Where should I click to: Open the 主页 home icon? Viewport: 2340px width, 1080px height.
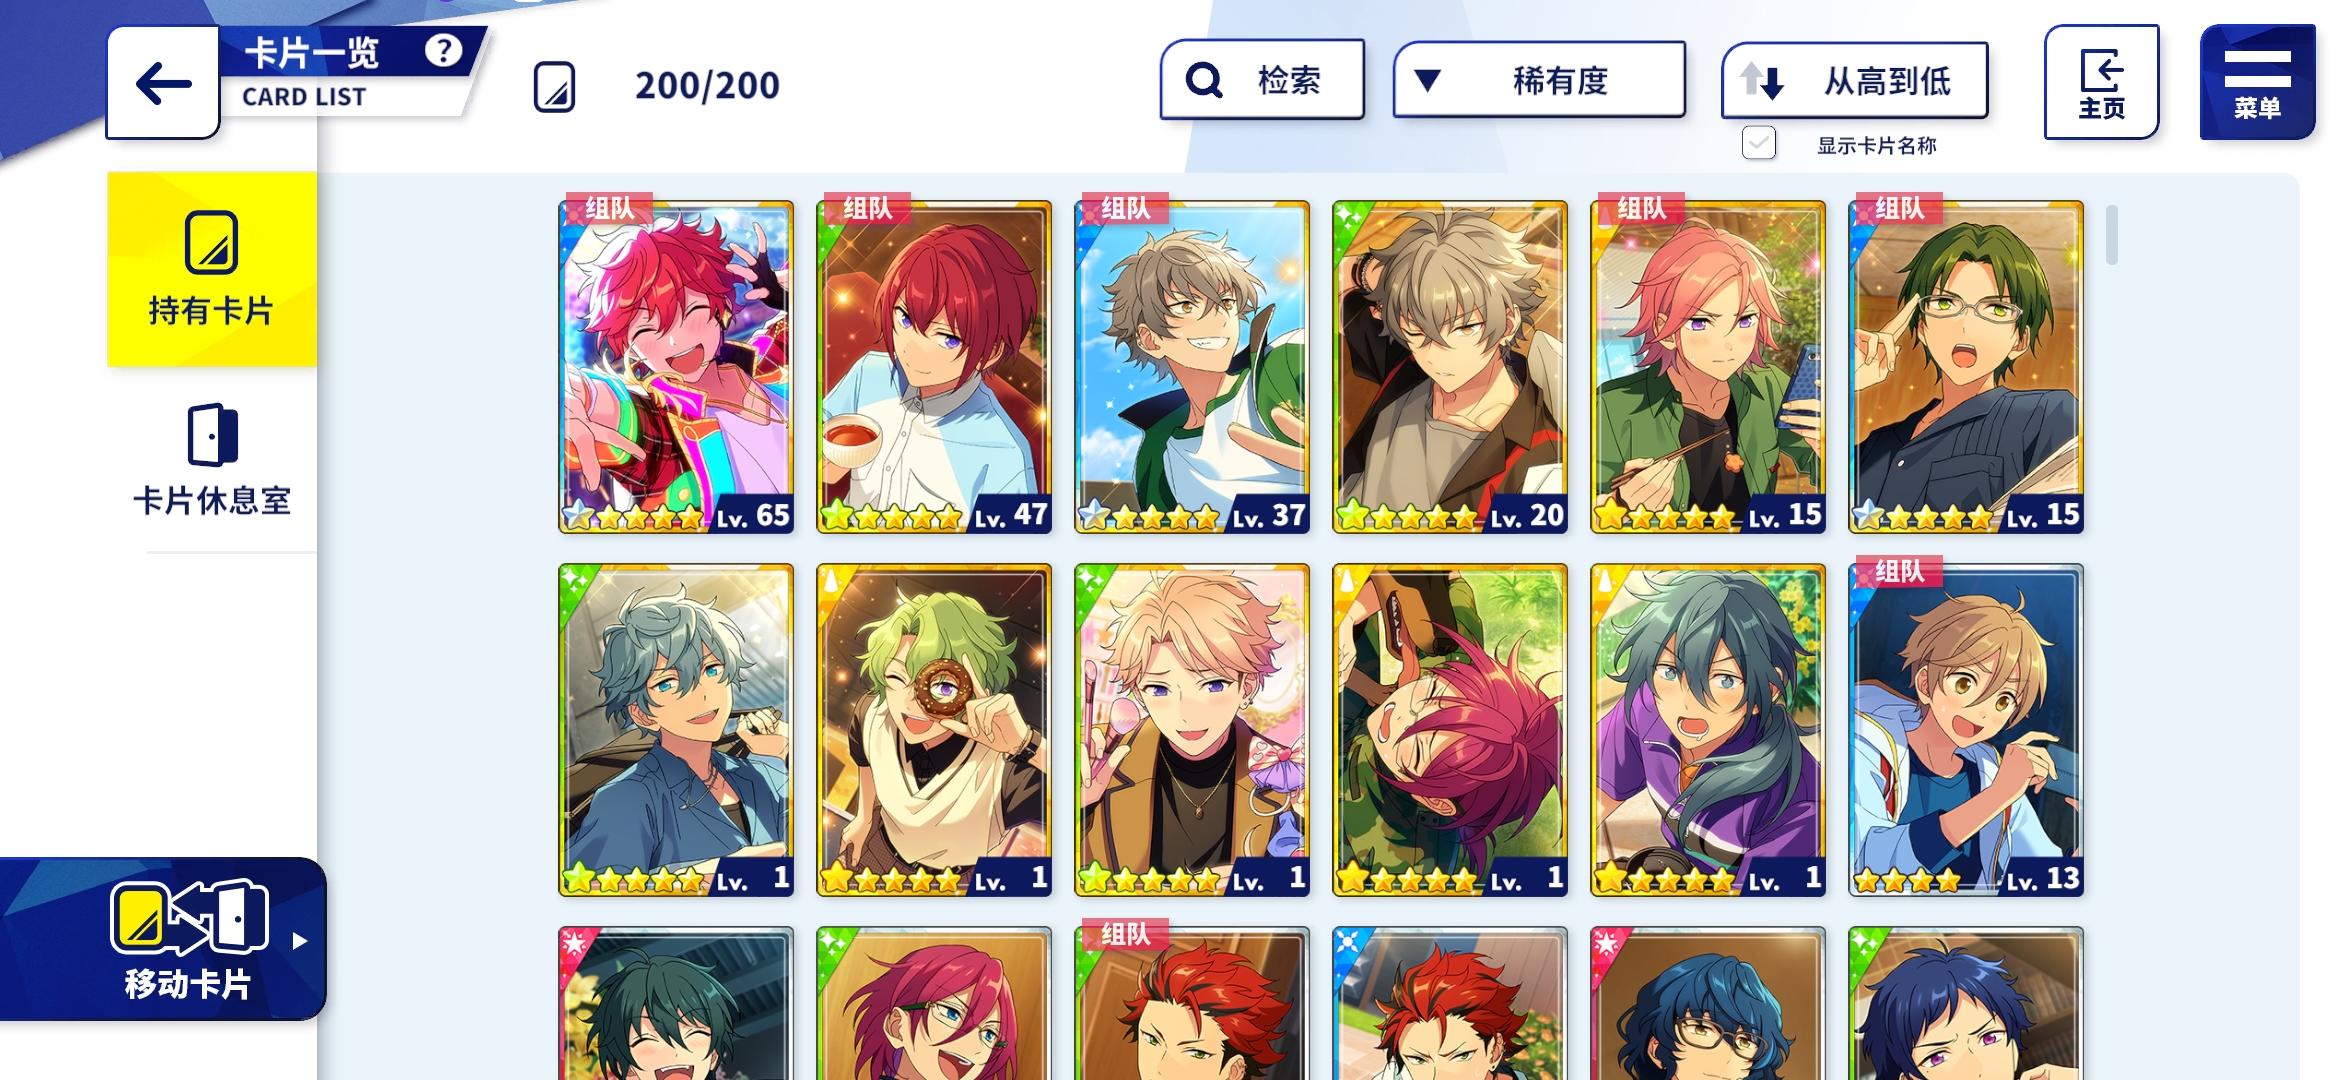[2101, 82]
